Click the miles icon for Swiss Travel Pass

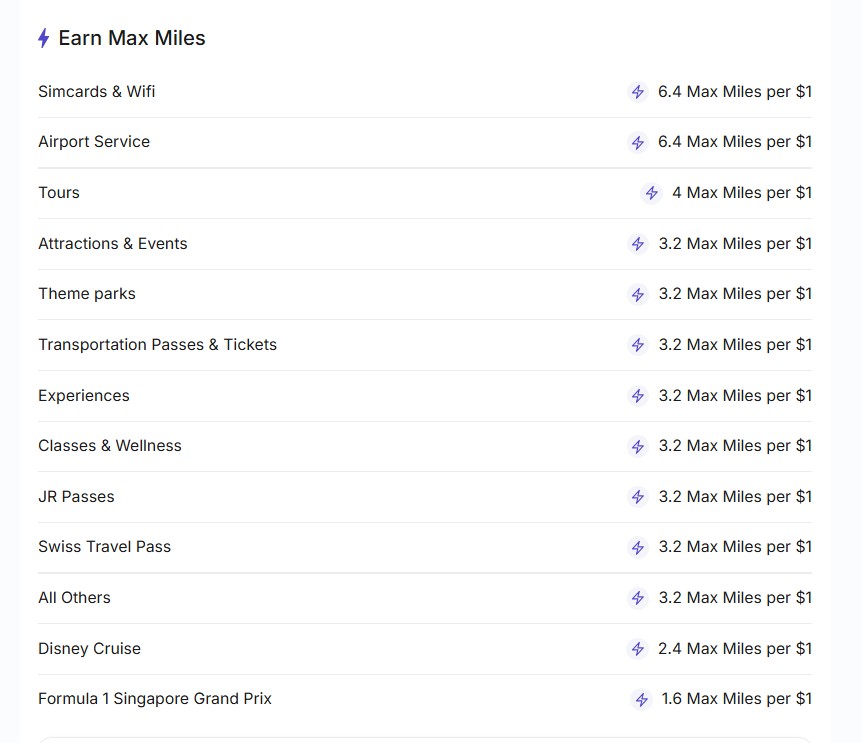[638, 548]
